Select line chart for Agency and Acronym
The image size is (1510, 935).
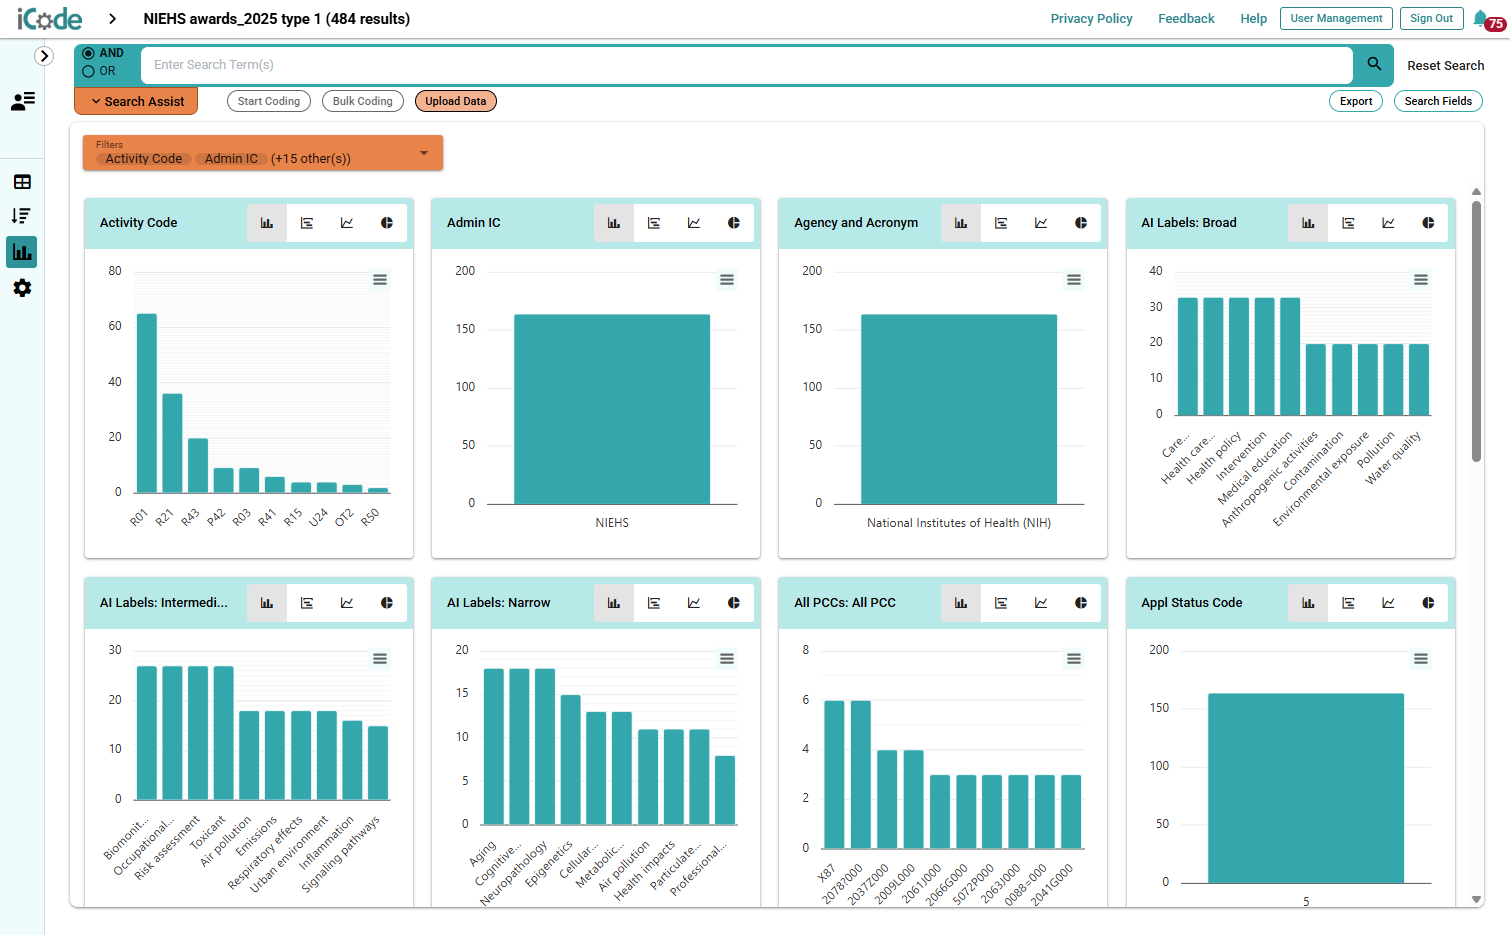[1041, 223]
